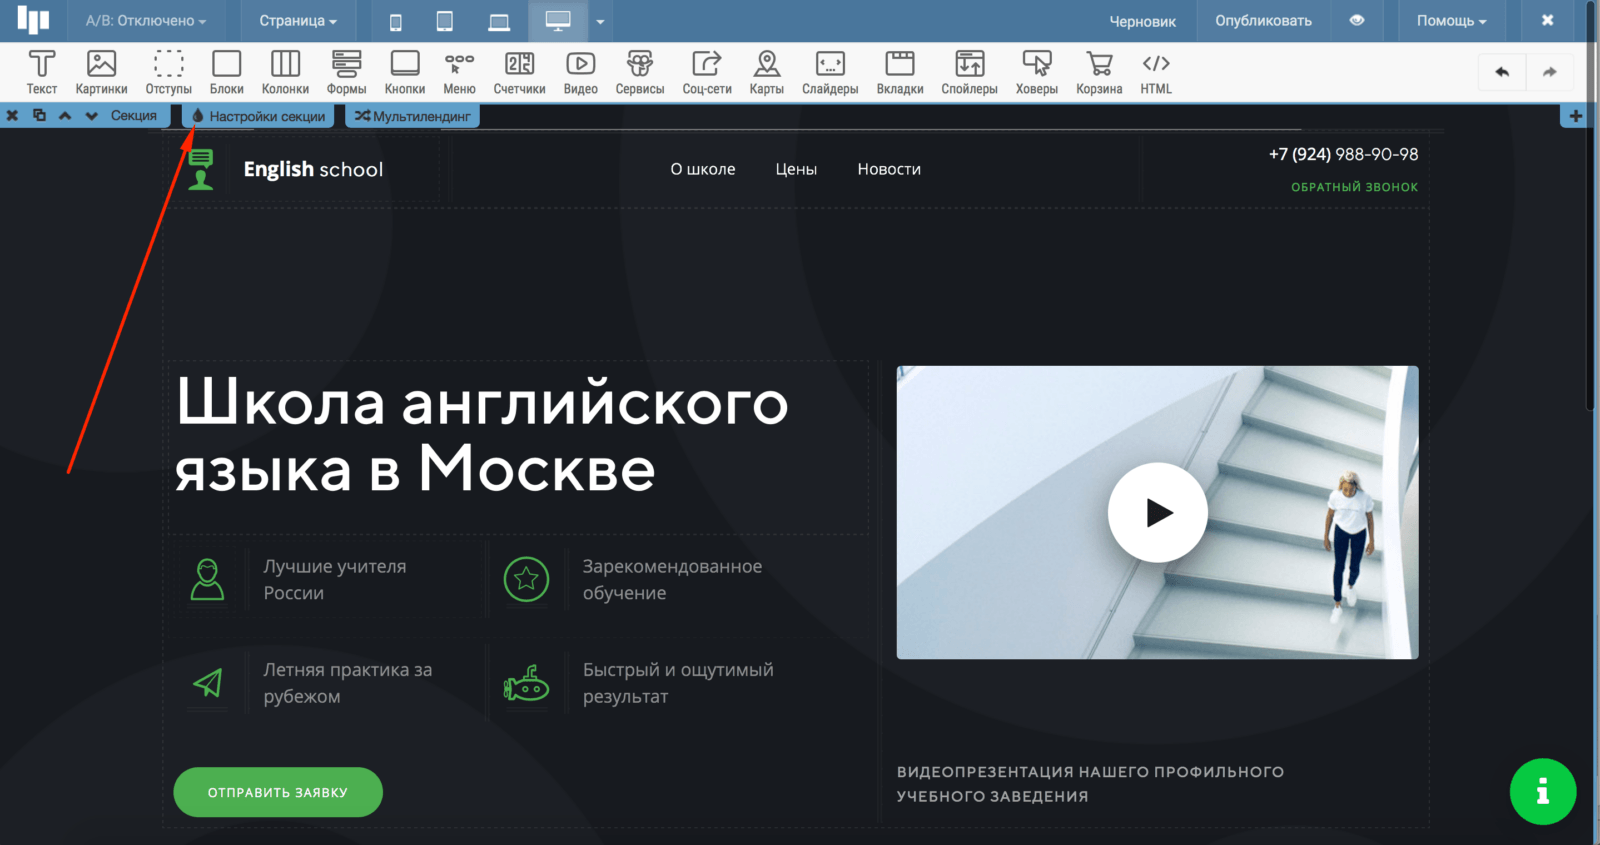The image size is (1600, 845).
Task: Select the text Летняя практика за рубежом
Action: [348, 683]
